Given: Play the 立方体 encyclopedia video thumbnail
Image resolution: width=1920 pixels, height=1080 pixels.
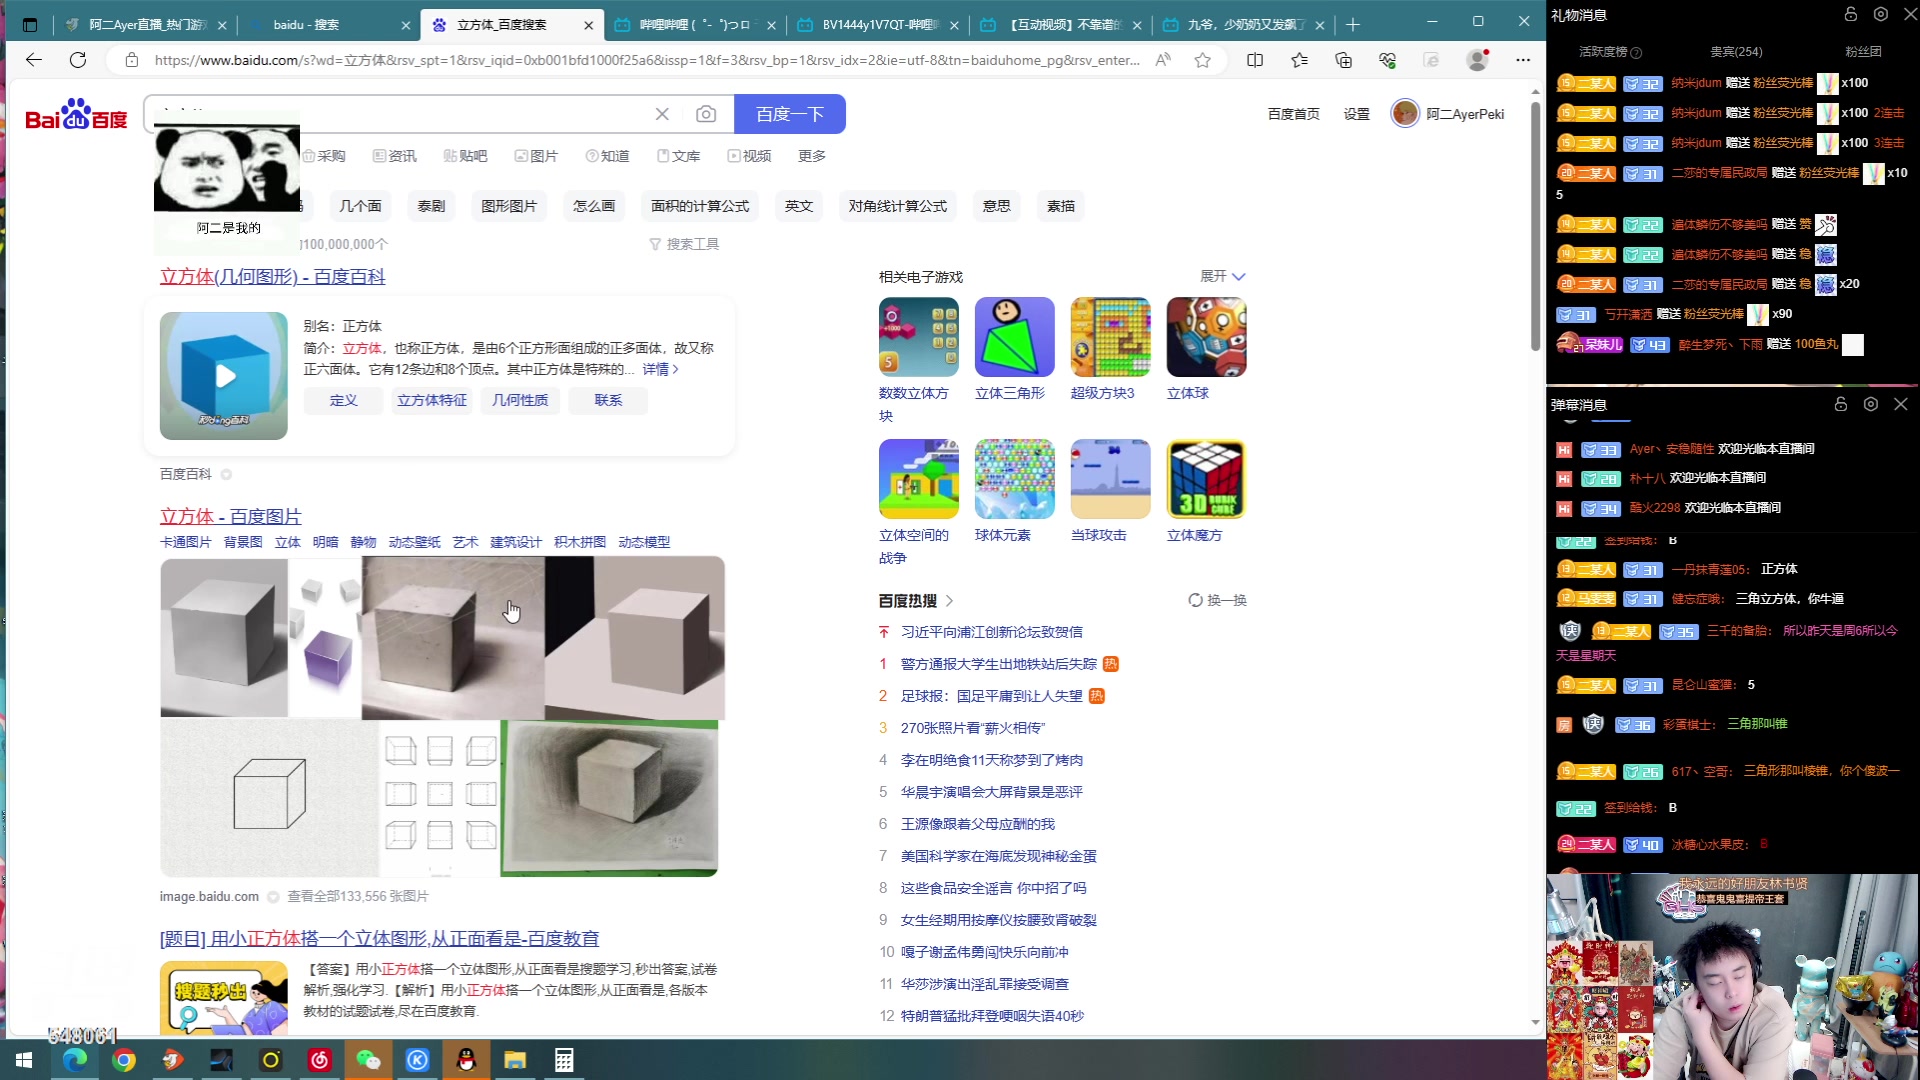Looking at the screenshot, I should click(224, 376).
